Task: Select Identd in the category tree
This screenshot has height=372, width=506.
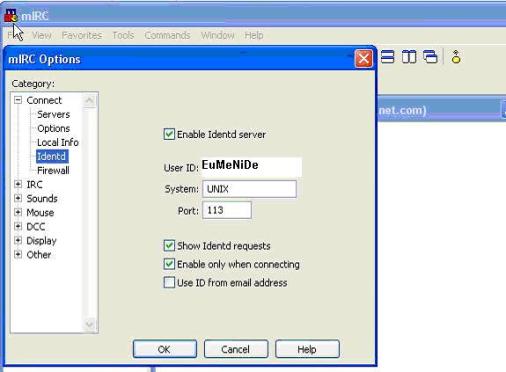Action: coord(52,156)
